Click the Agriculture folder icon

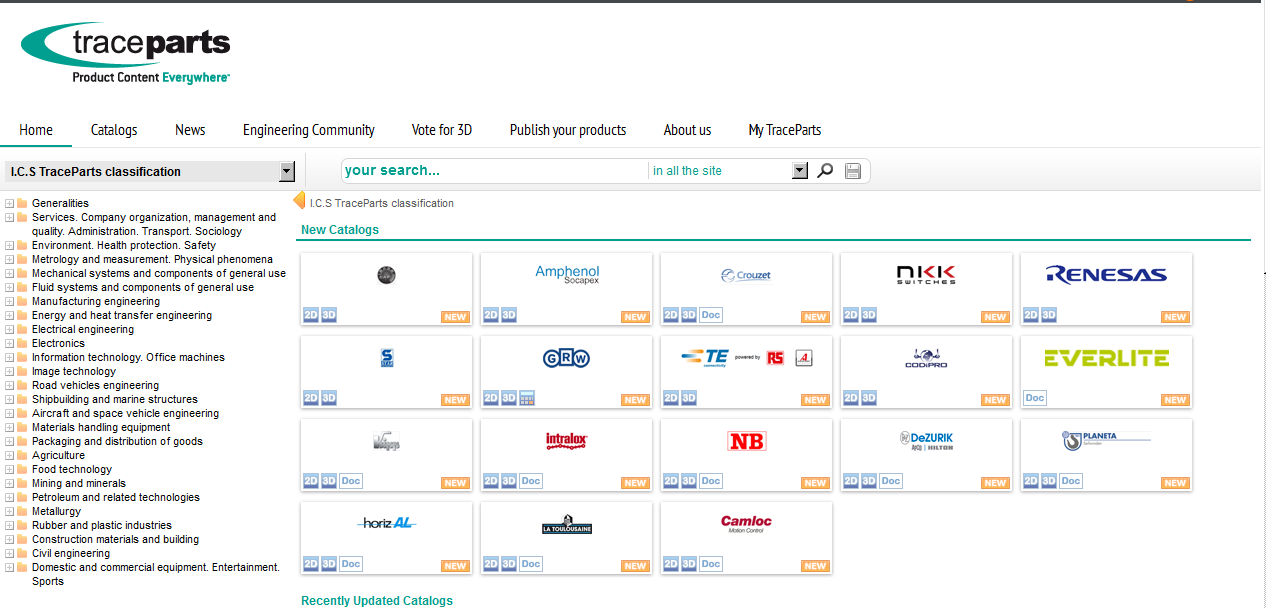[x=22, y=455]
